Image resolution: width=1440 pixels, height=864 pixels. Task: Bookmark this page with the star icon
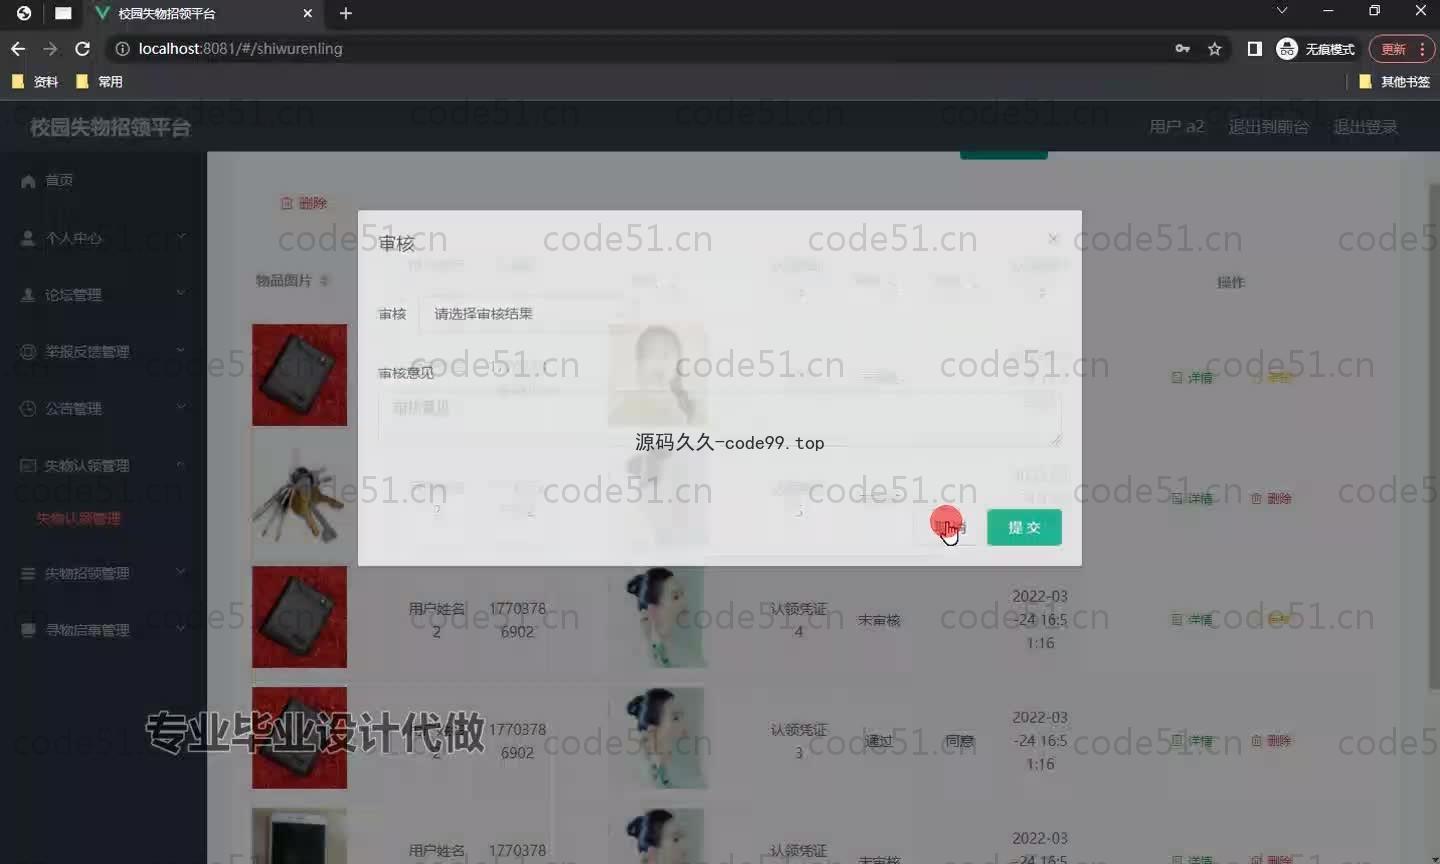tap(1215, 48)
